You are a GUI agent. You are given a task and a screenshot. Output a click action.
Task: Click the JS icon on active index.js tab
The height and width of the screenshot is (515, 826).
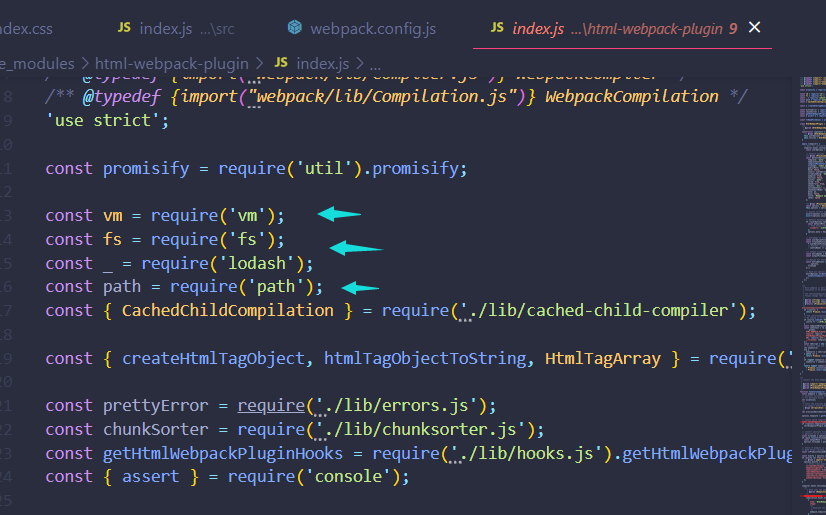497,28
